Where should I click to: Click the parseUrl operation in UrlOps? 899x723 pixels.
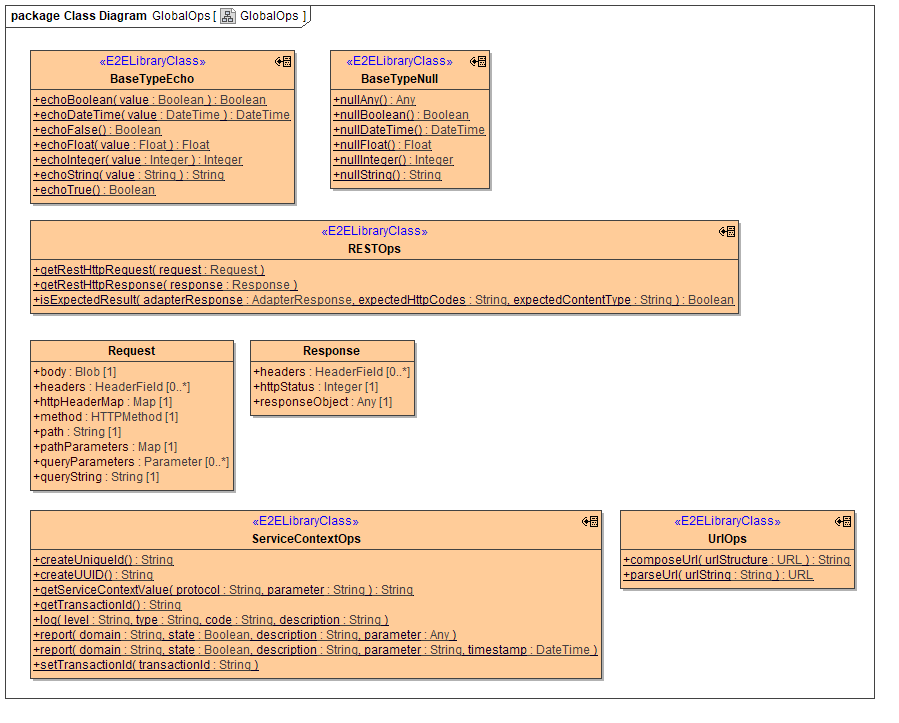718,575
